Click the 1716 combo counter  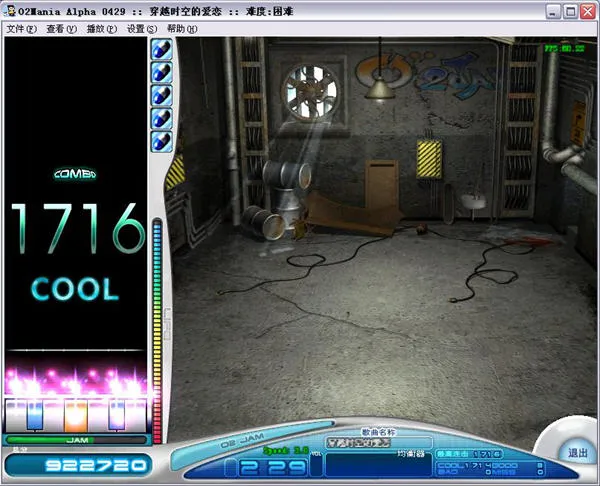coord(77,228)
